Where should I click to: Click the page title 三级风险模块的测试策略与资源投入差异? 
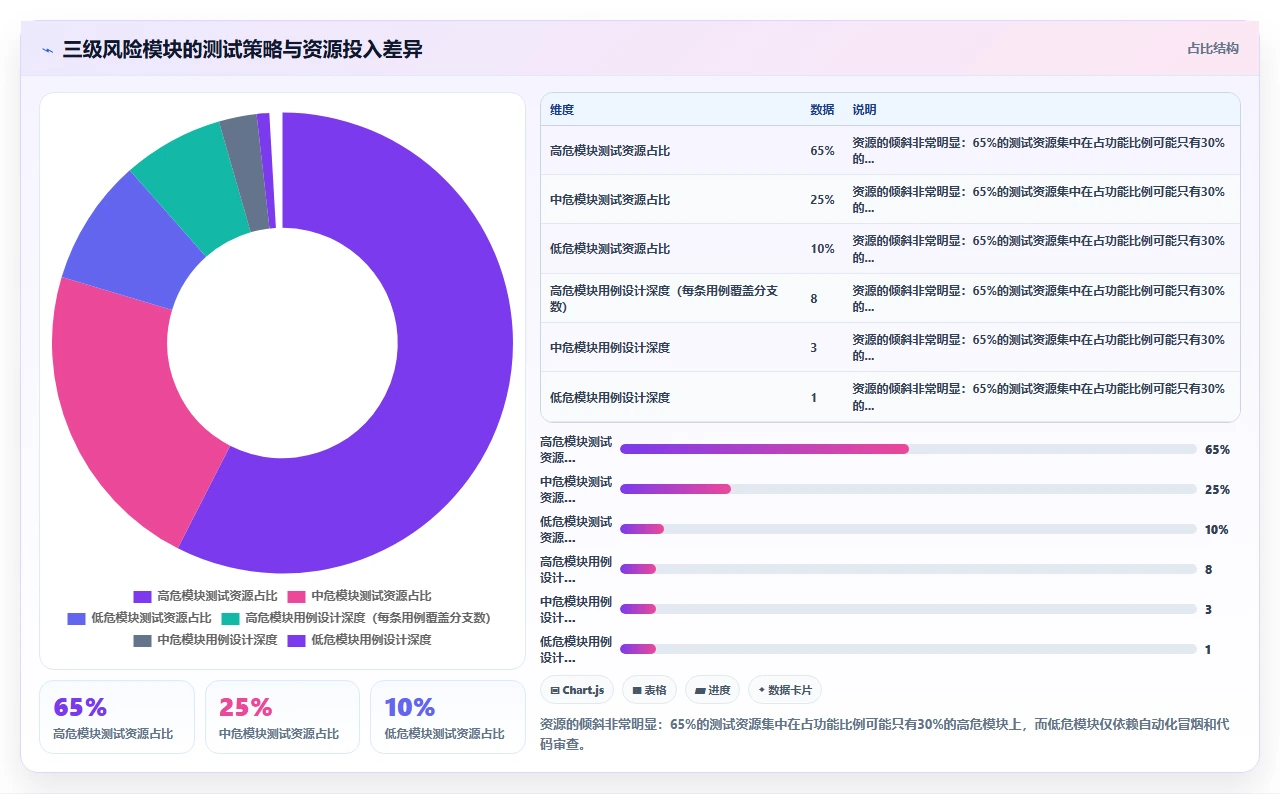[x=242, y=49]
